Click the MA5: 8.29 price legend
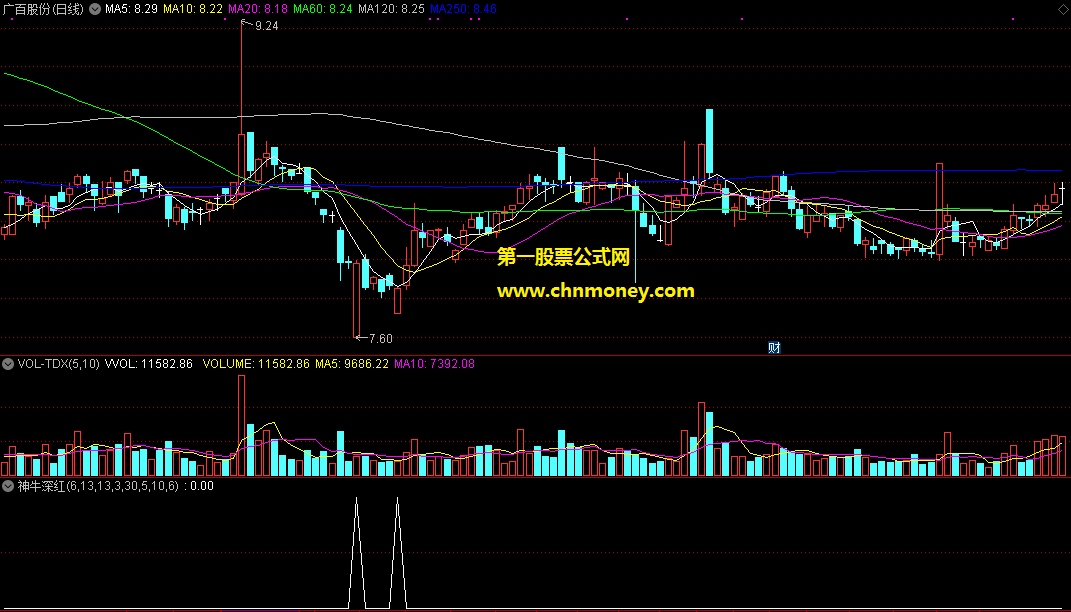Screen dimensions: 1071x612 point(131,9)
